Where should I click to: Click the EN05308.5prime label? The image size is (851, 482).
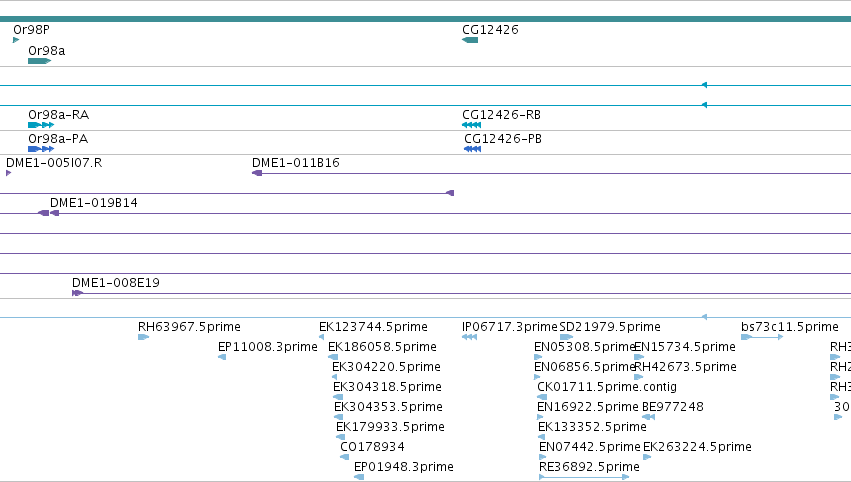point(585,346)
